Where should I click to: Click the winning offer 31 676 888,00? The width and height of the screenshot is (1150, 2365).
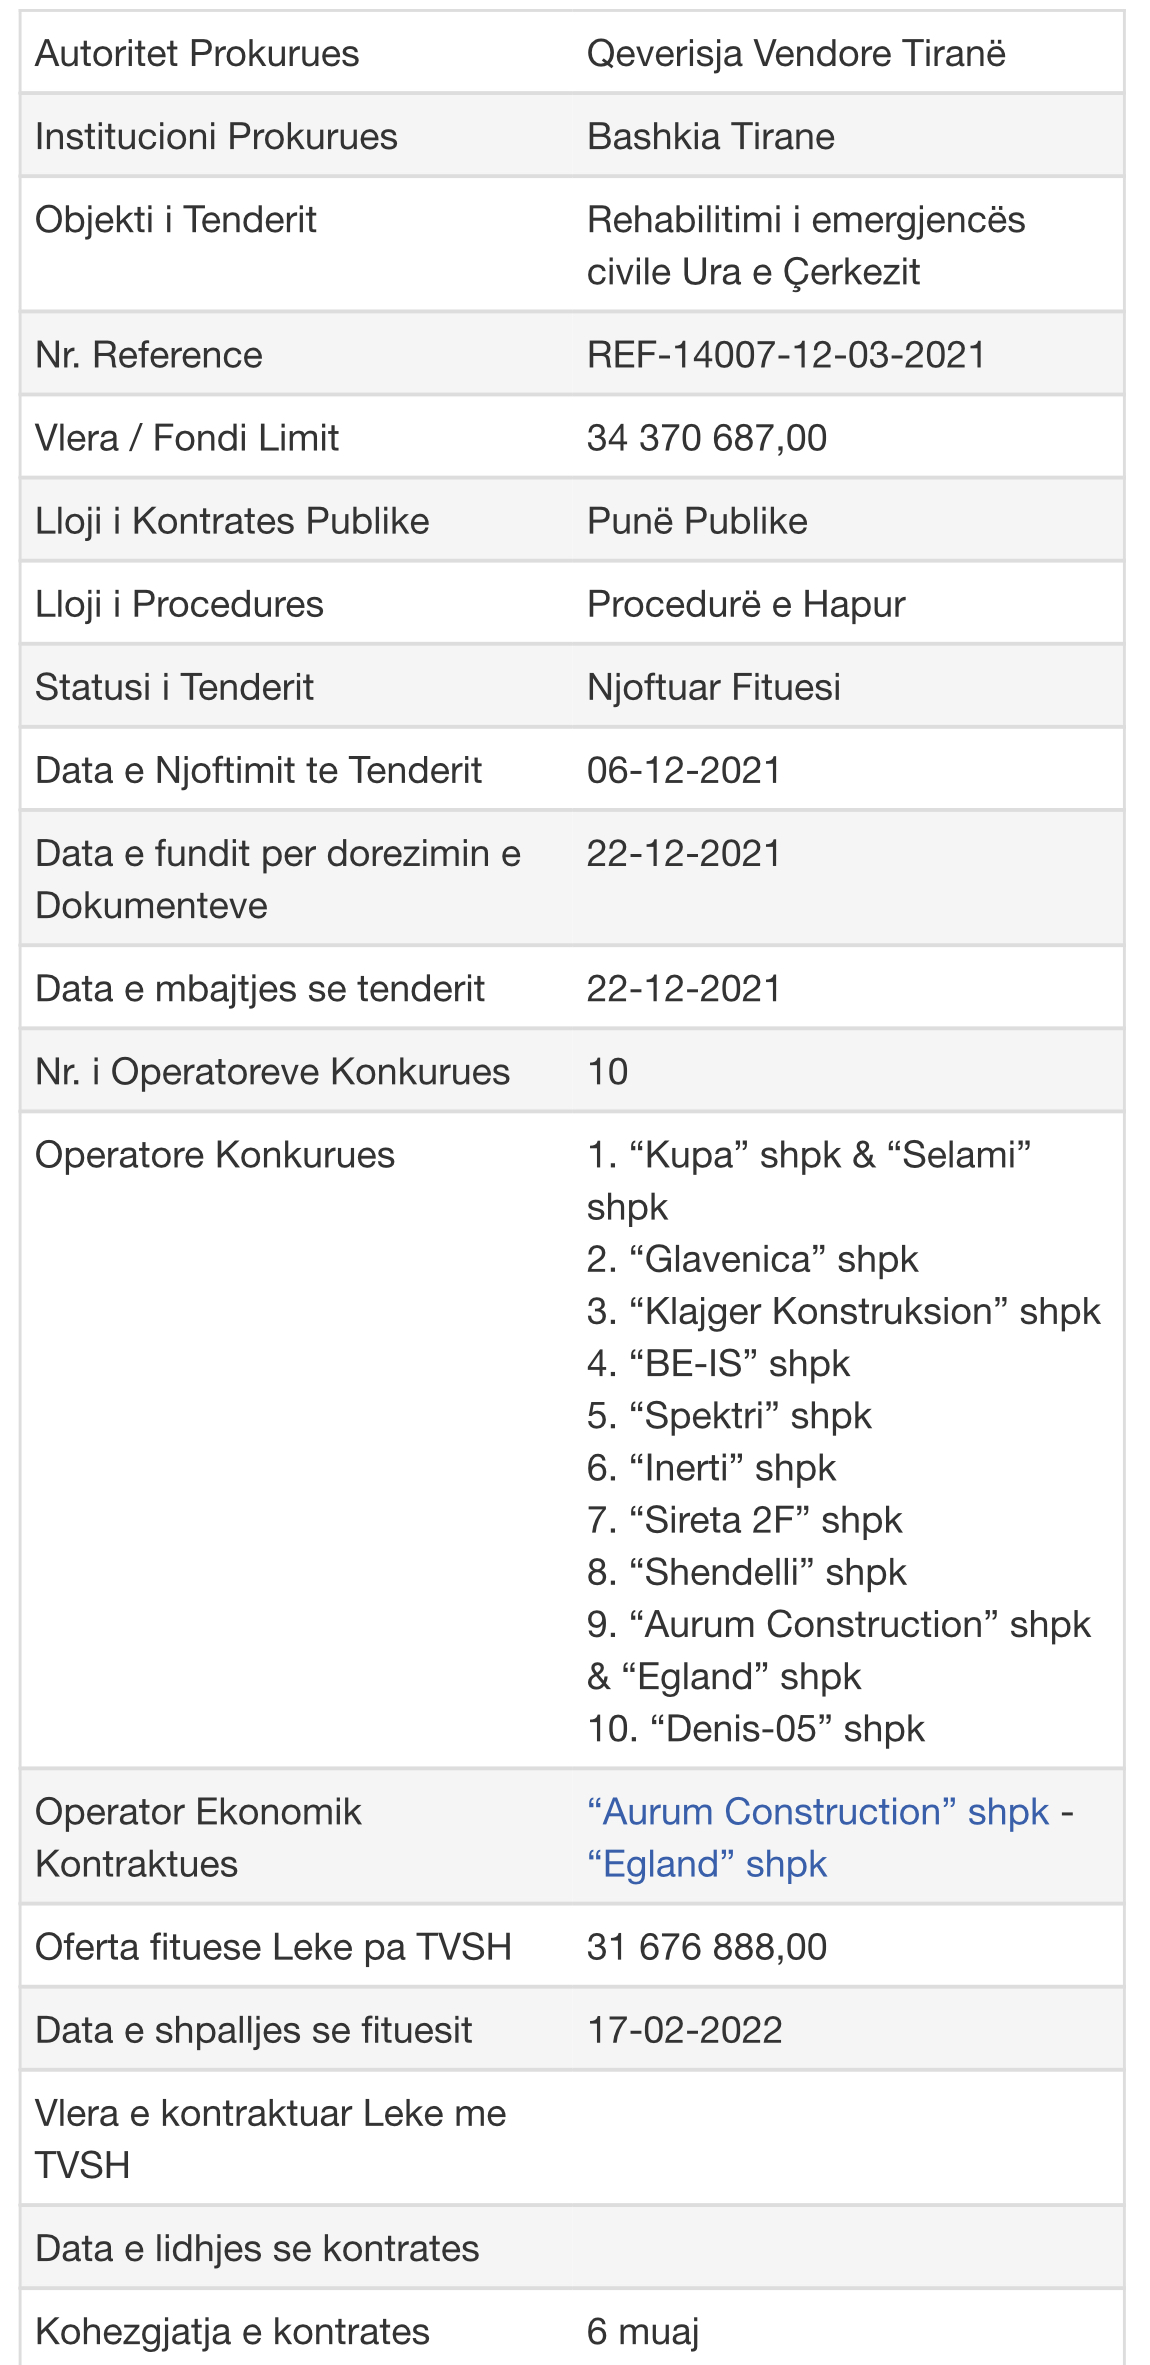tap(706, 1947)
